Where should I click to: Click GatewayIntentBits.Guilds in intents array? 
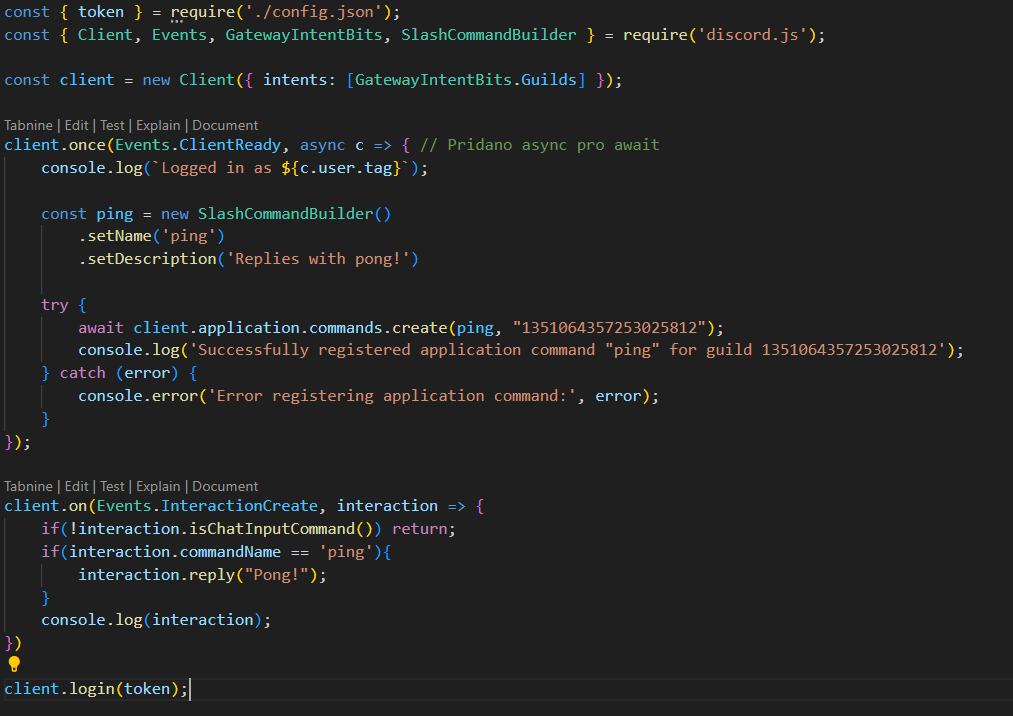(x=466, y=80)
